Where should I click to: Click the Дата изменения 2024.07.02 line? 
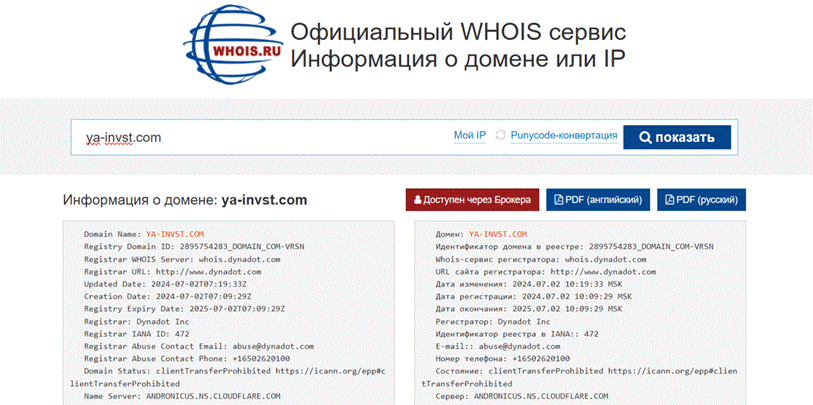(x=529, y=284)
